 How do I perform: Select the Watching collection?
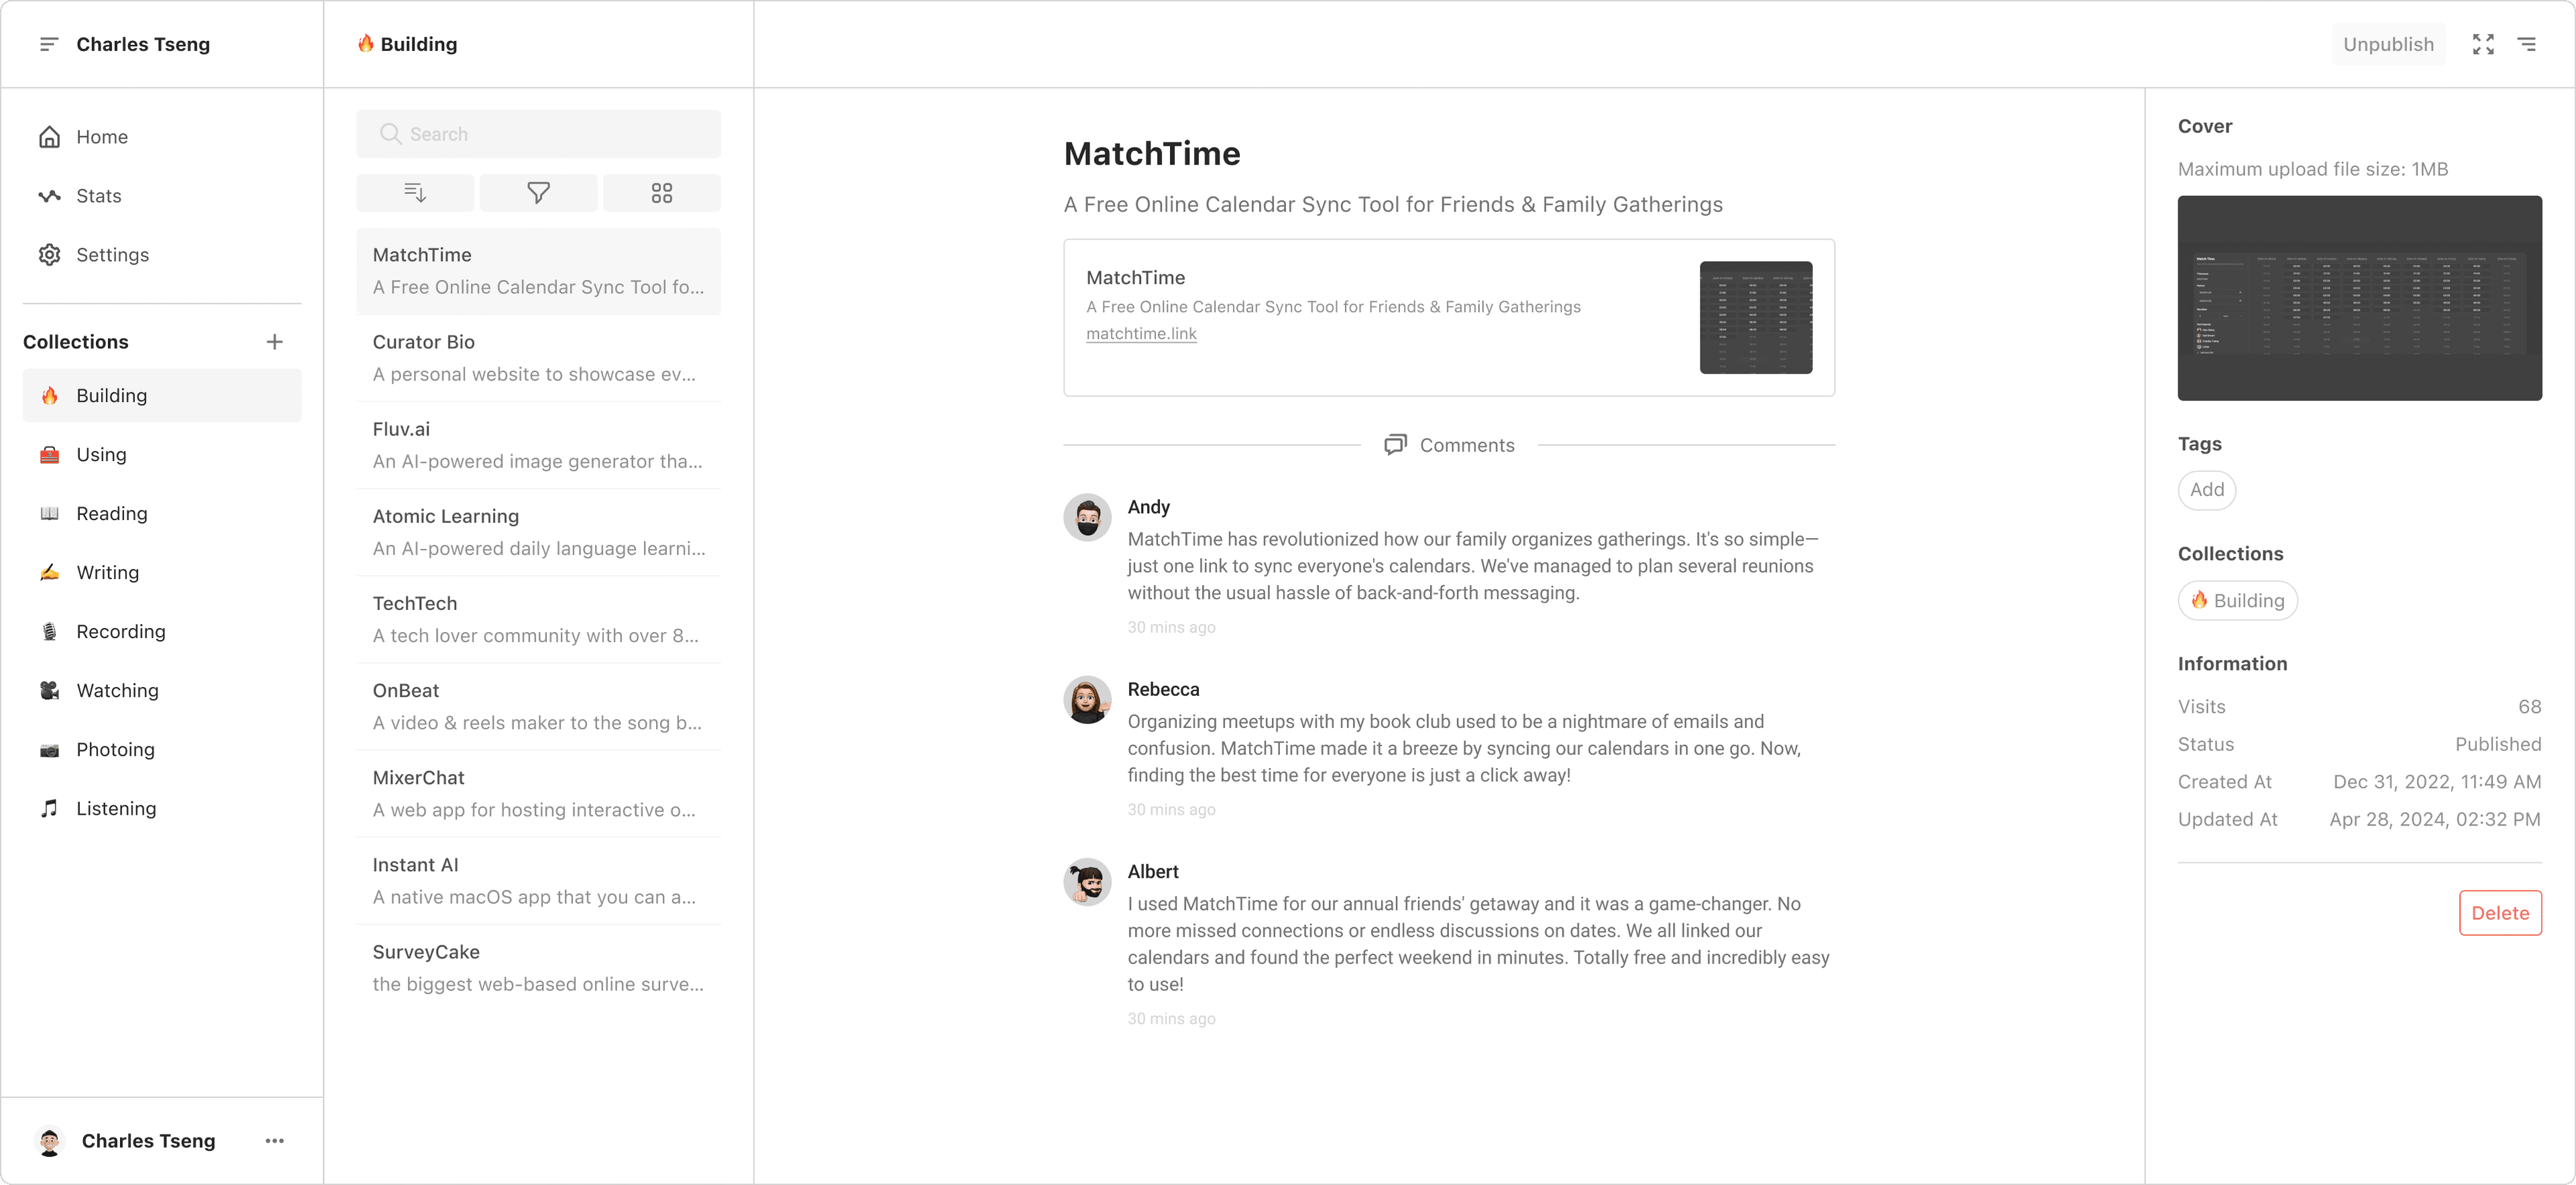[117, 691]
